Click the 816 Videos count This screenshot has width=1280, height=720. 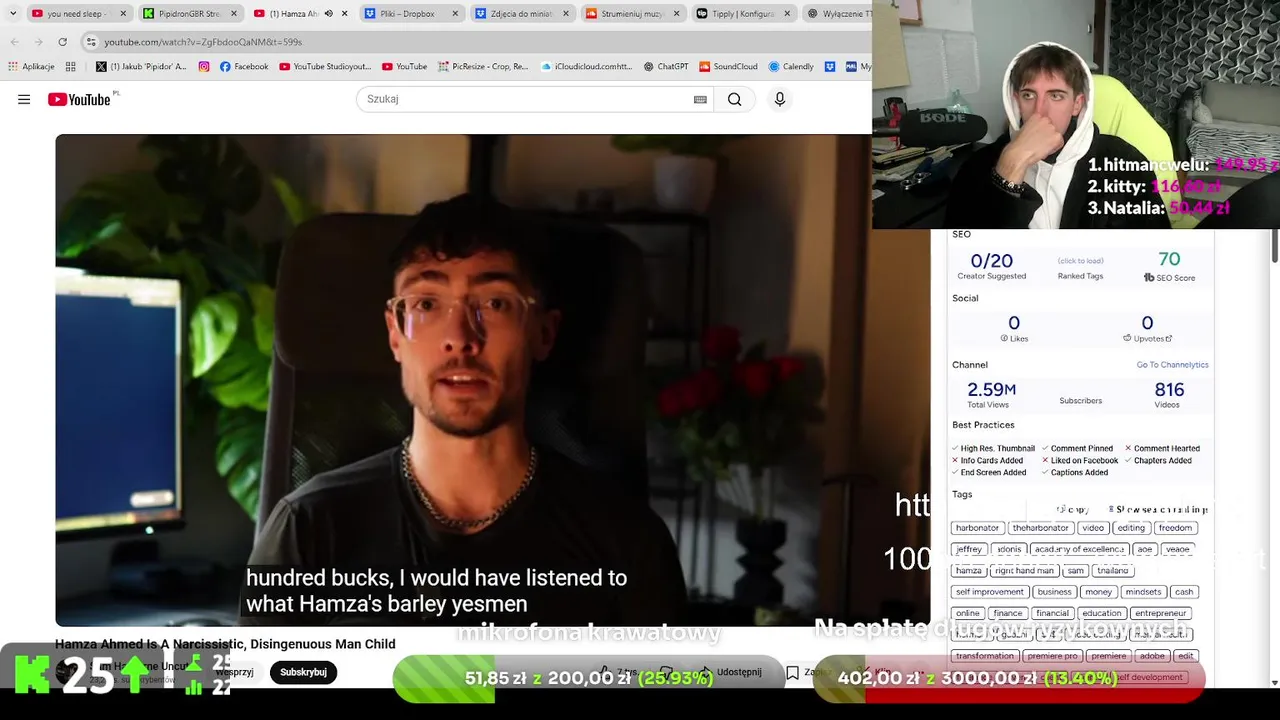[1169, 390]
